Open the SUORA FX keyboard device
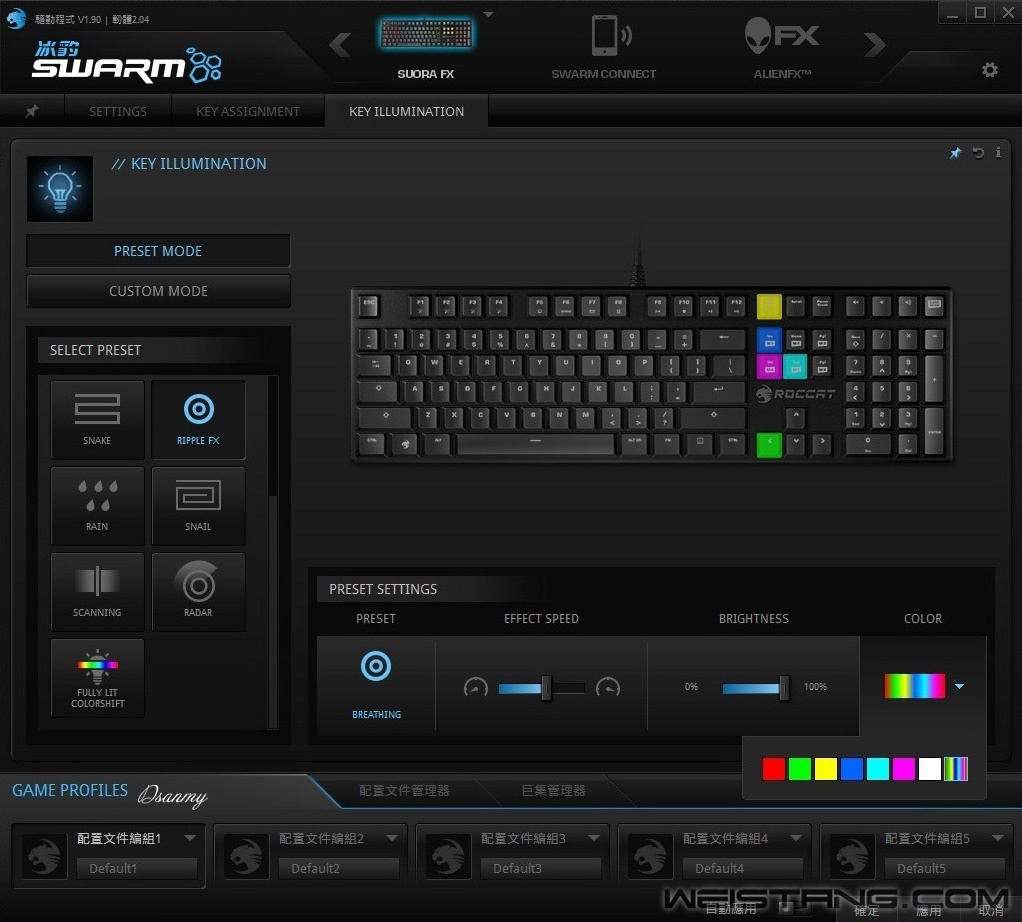This screenshot has height=922, width=1022. (x=426, y=46)
